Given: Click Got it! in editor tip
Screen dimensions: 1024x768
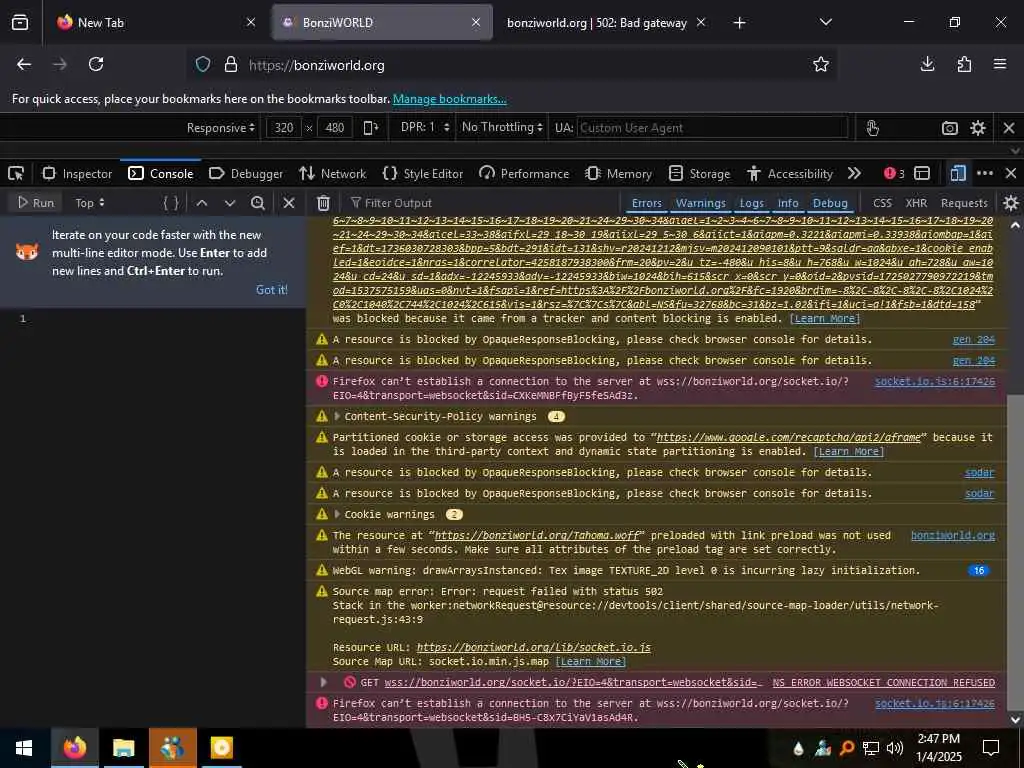Looking at the screenshot, I should 272,289.
